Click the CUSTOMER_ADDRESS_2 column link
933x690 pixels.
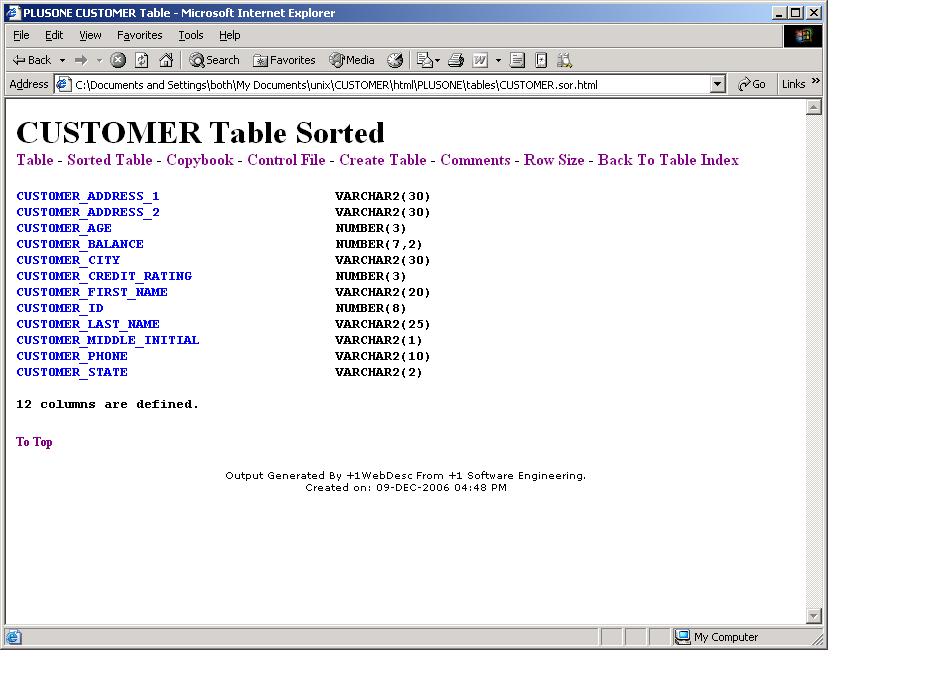coord(87,212)
